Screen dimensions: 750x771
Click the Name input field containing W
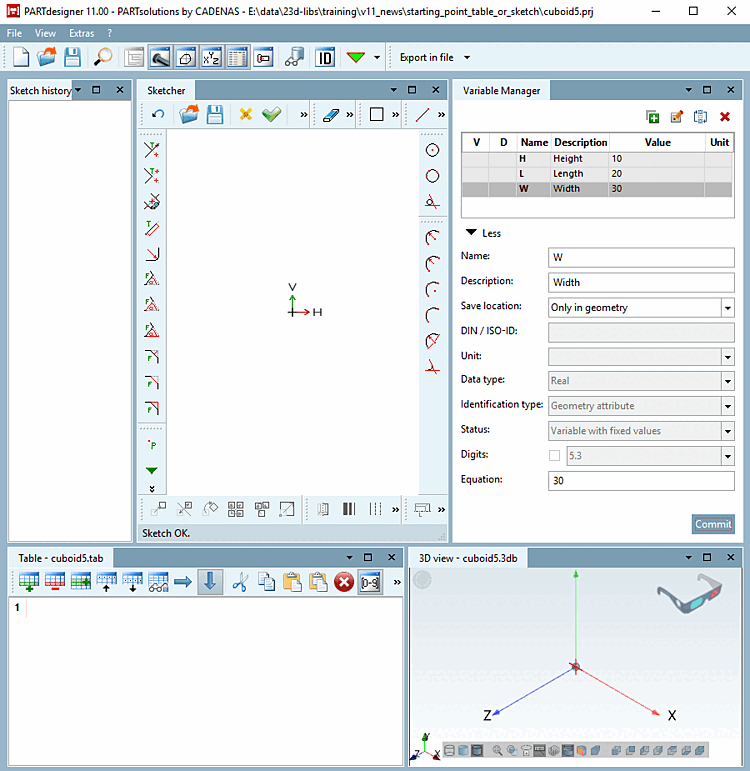(641, 258)
